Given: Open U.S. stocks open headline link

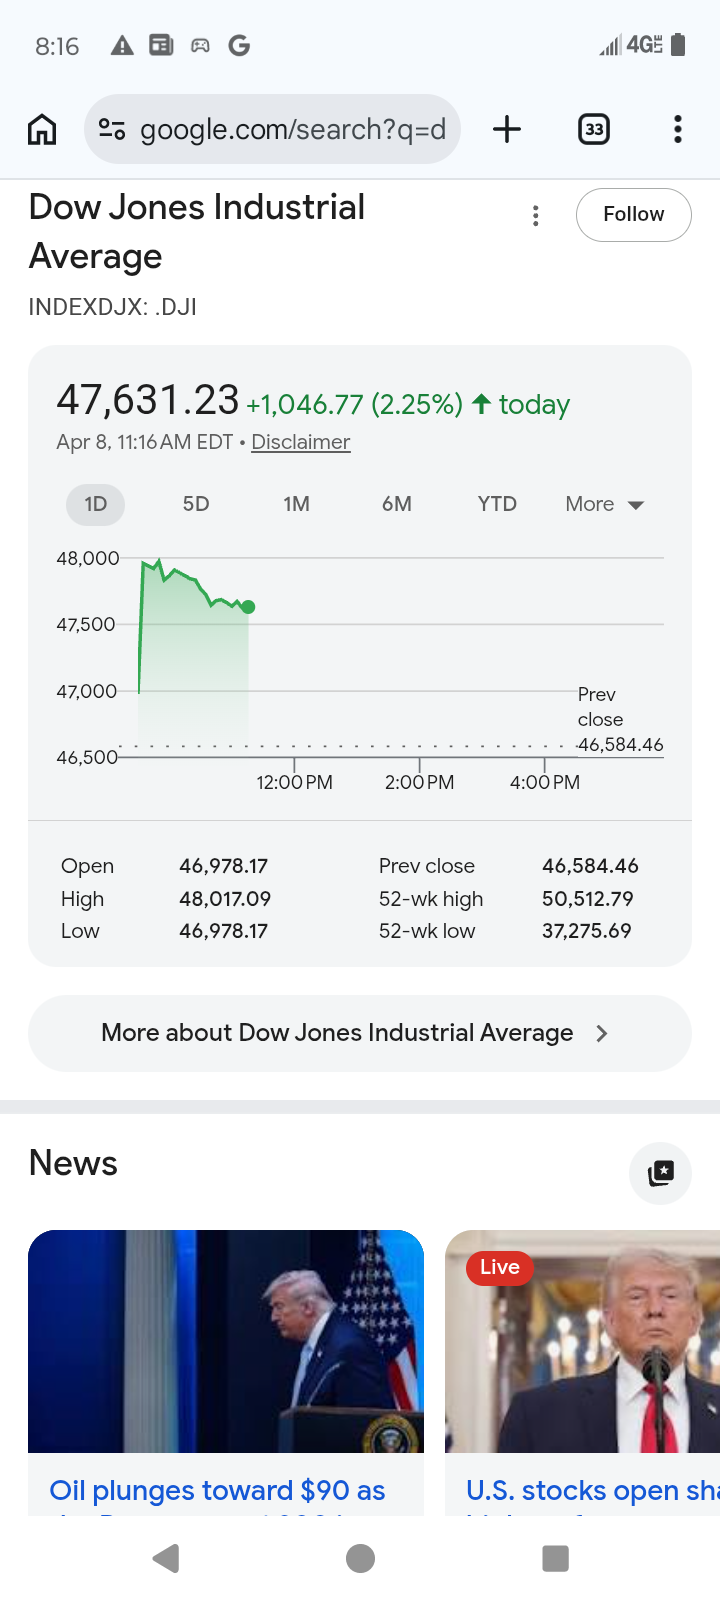Looking at the screenshot, I should [592, 1490].
